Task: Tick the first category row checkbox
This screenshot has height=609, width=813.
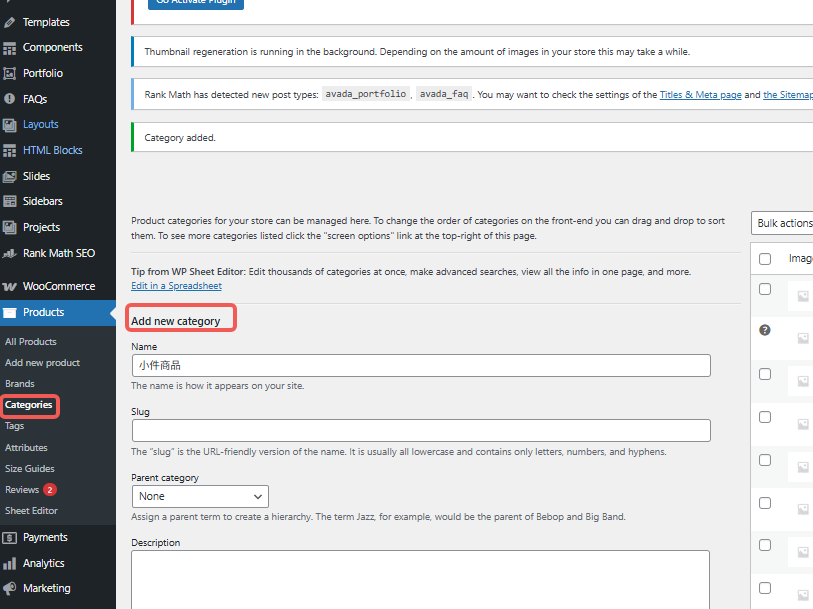Action: (x=765, y=289)
